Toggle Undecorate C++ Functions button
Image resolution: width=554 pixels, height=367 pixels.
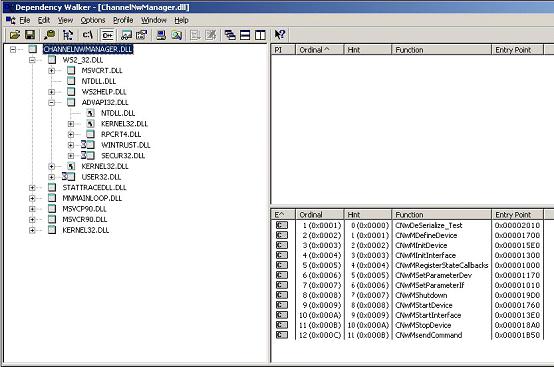click(x=107, y=35)
